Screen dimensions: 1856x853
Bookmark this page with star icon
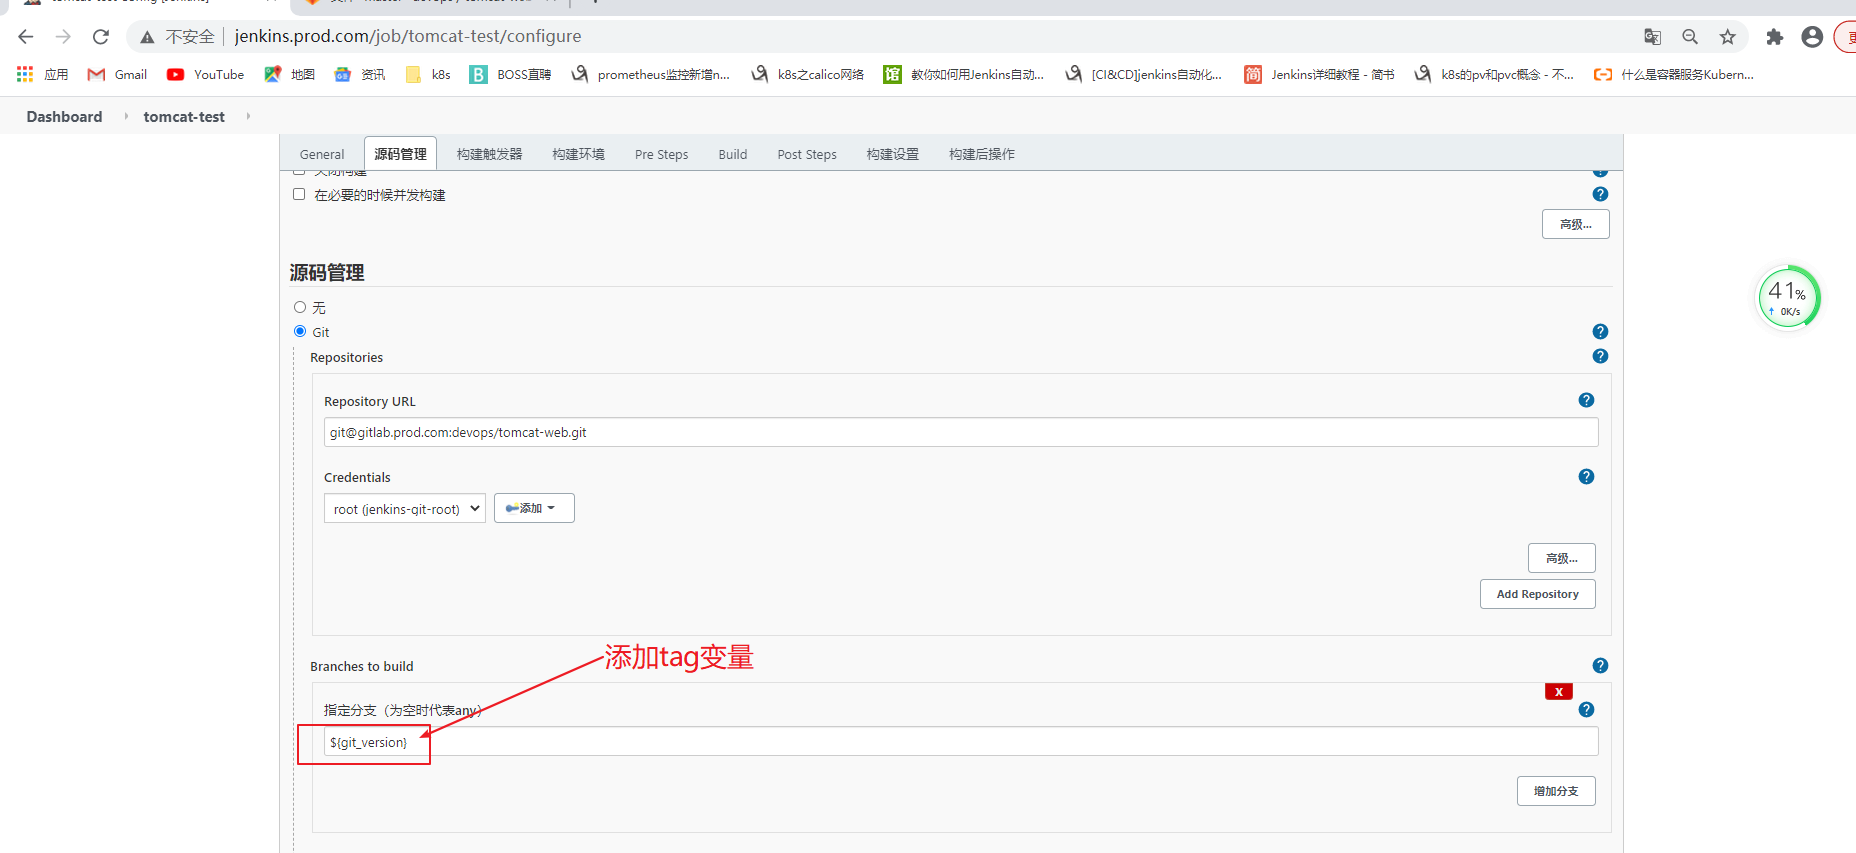[1727, 37]
